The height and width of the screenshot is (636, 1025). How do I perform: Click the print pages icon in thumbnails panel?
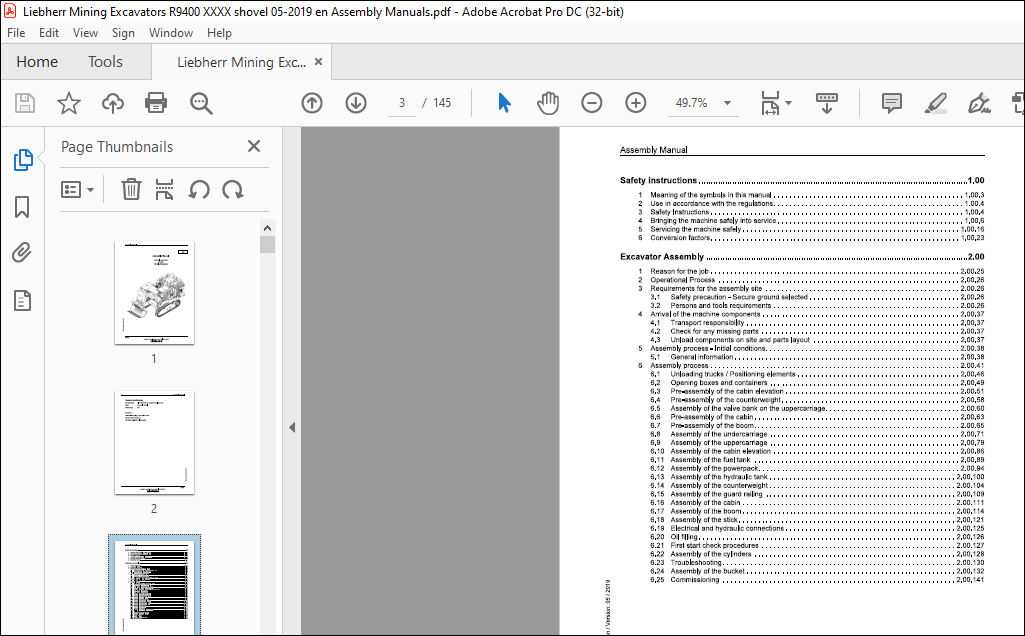point(164,190)
